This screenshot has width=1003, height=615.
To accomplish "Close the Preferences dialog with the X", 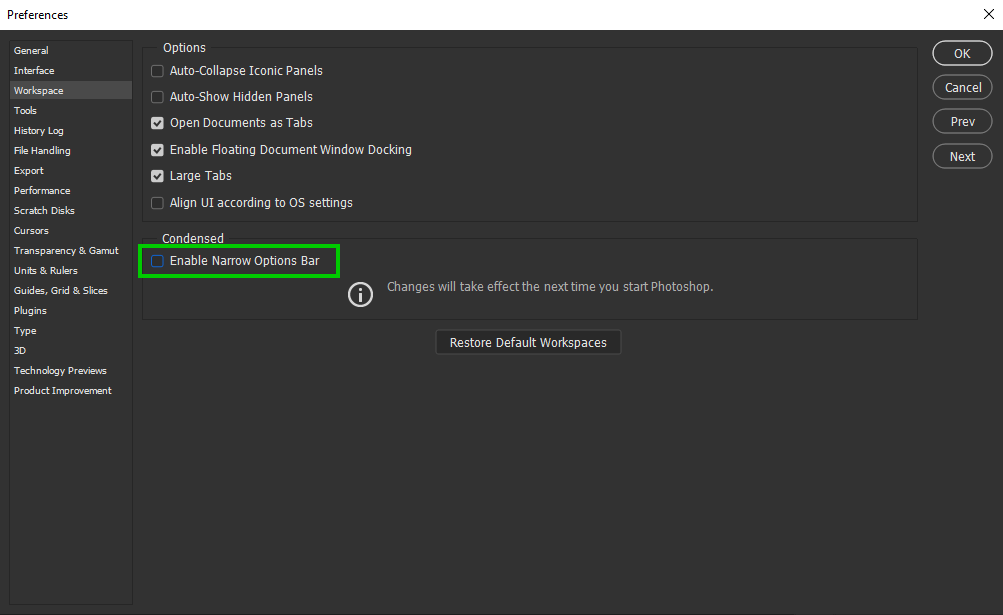I will point(988,14).
